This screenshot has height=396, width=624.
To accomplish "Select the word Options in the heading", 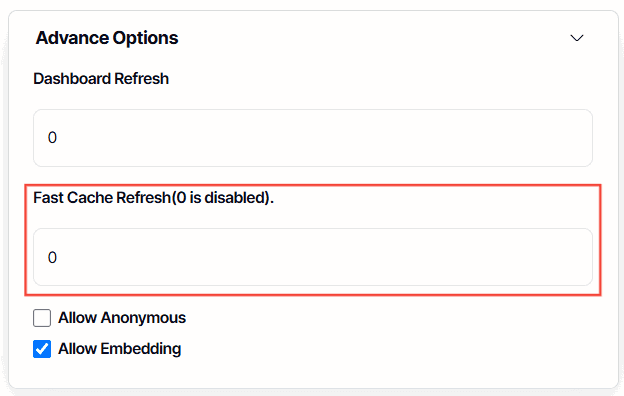I will coord(145,39).
